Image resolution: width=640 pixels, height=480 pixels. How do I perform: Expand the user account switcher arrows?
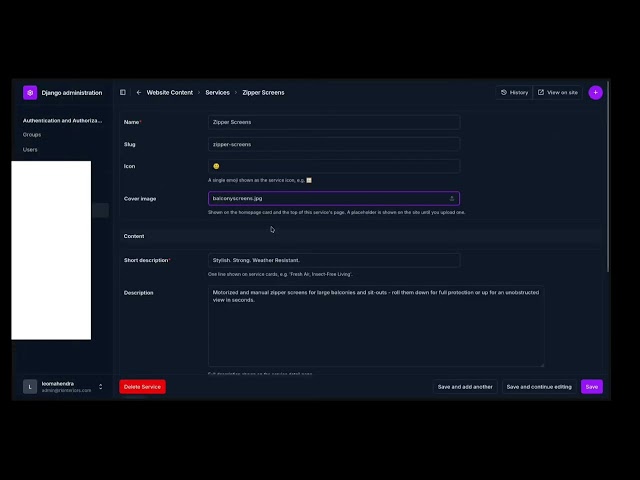pos(100,387)
